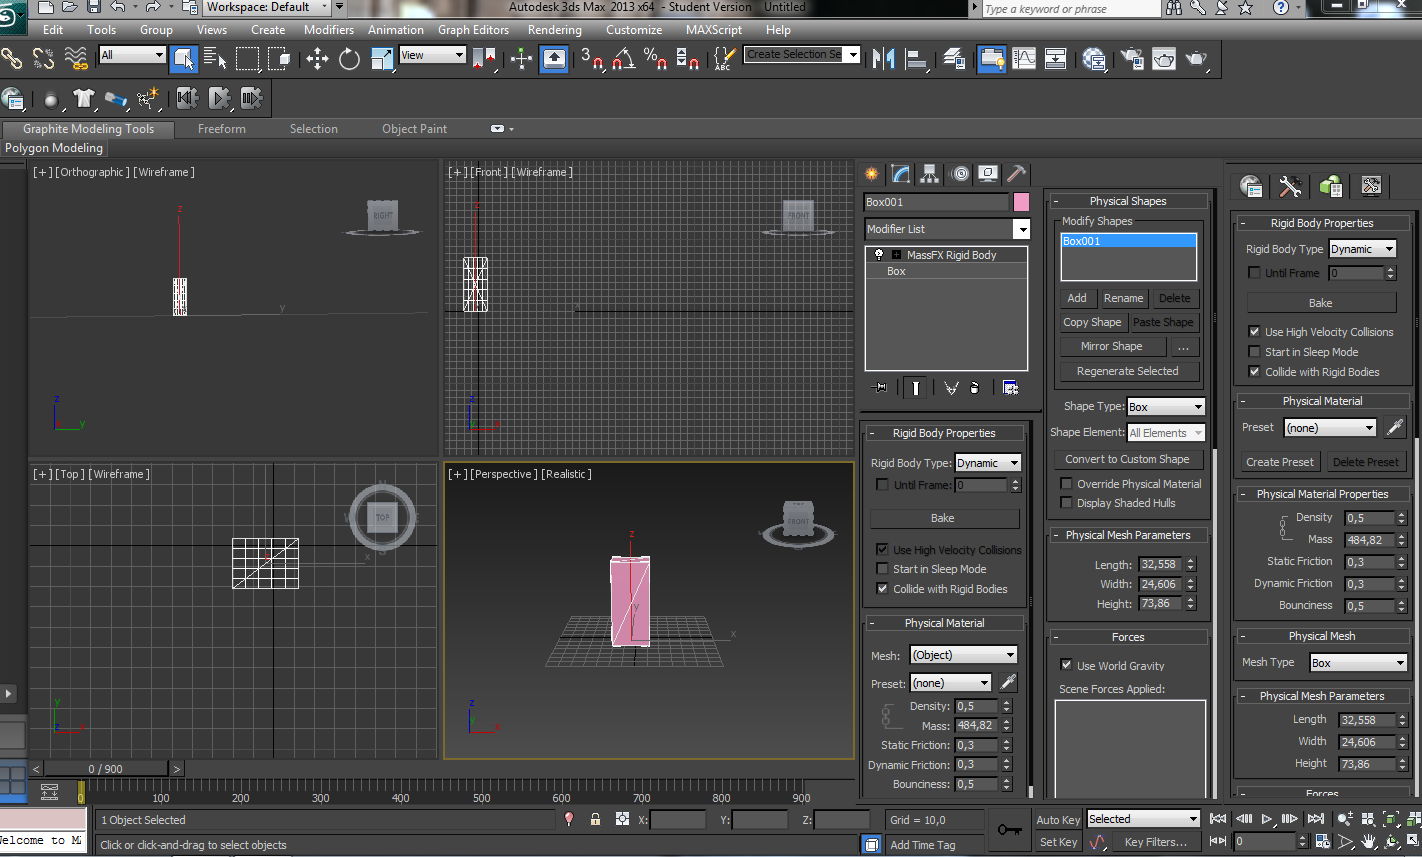Open the Hierarchy command panel tab
Viewport: 1422px width, 857px height.
click(x=930, y=174)
